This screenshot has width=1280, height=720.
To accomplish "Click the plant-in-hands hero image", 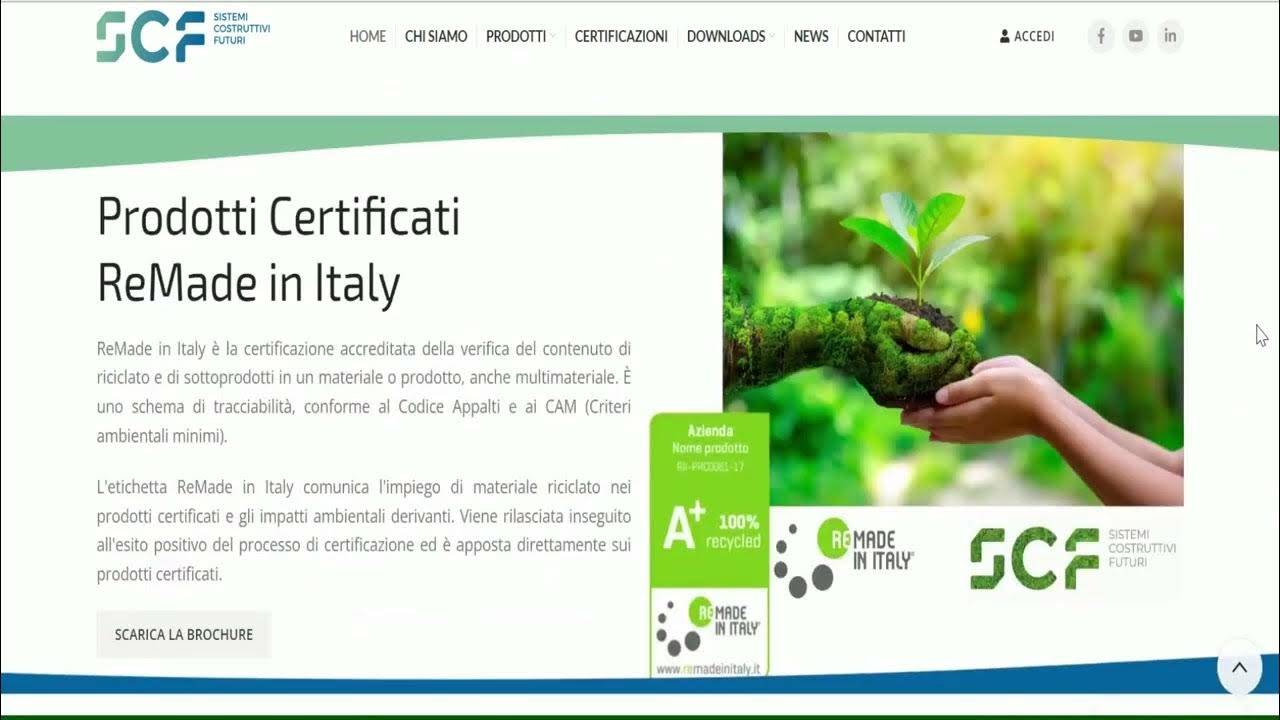I will (x=953, y=320).
